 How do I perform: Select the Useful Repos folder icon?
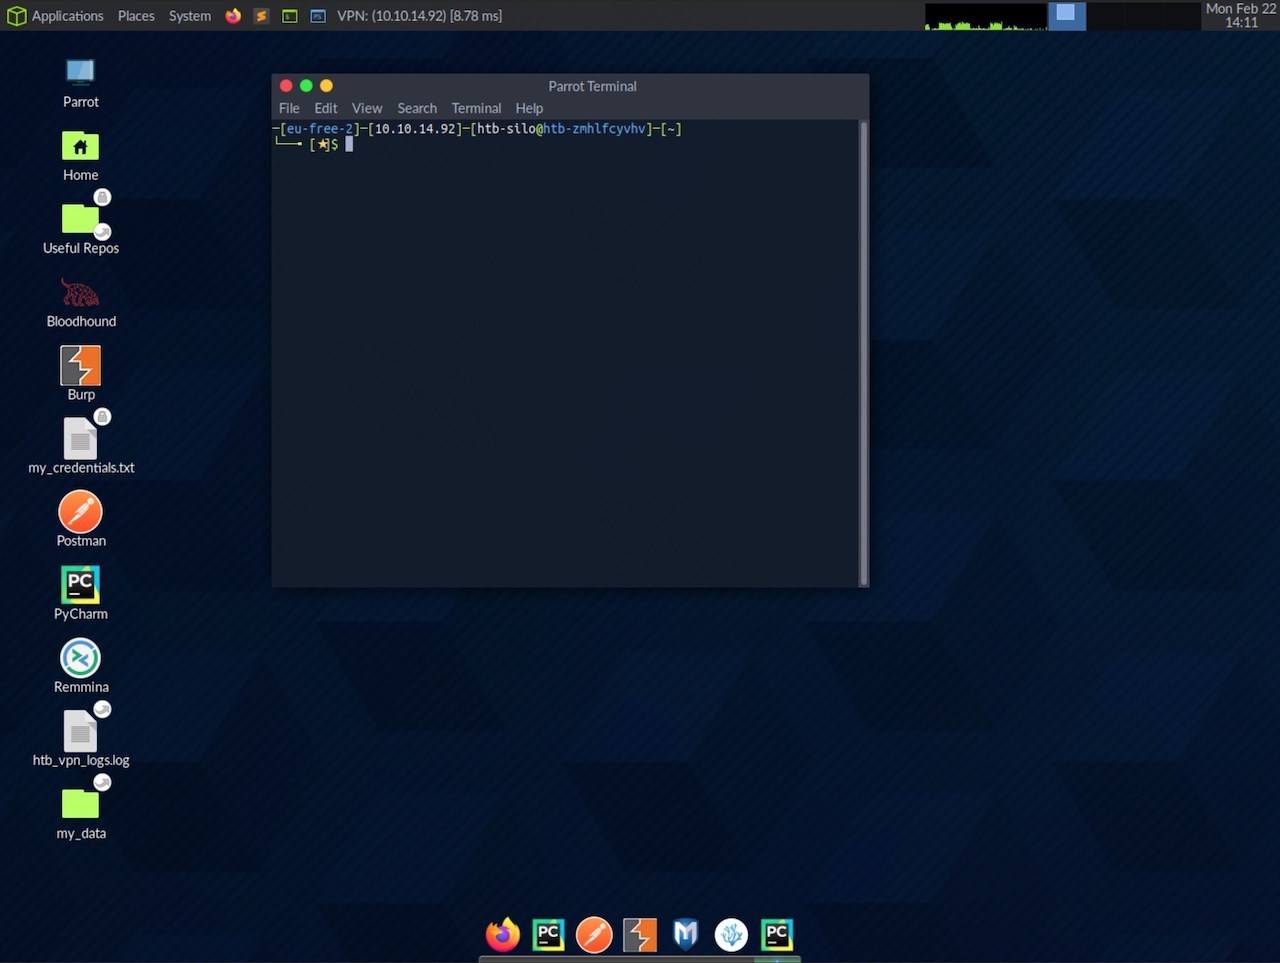(81, 220)
